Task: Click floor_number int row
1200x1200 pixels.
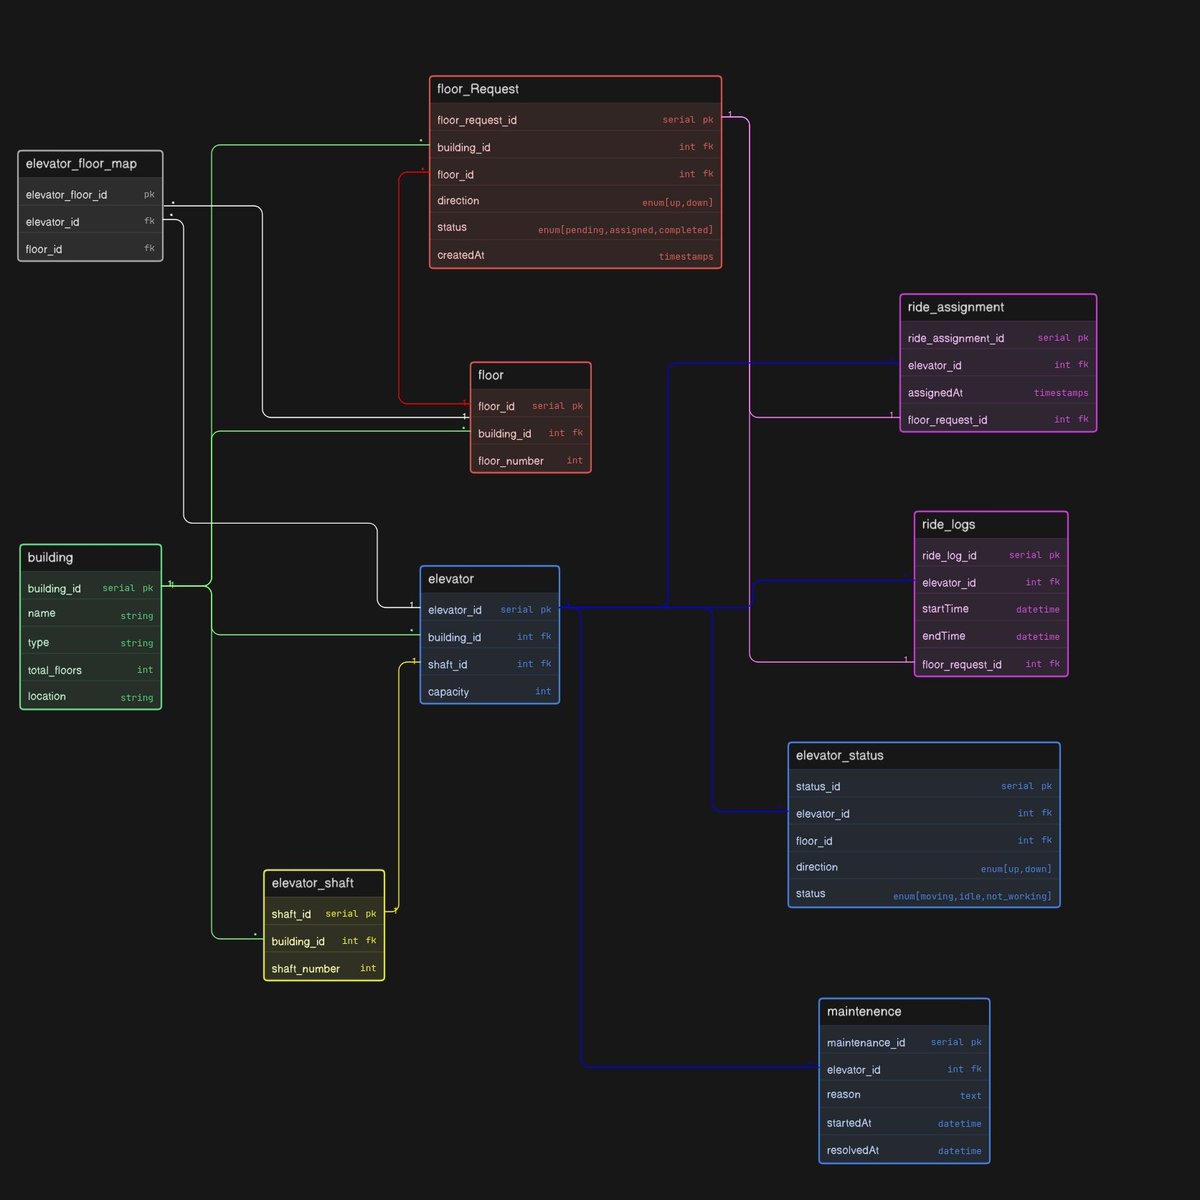Action: [x=531, y=460]
